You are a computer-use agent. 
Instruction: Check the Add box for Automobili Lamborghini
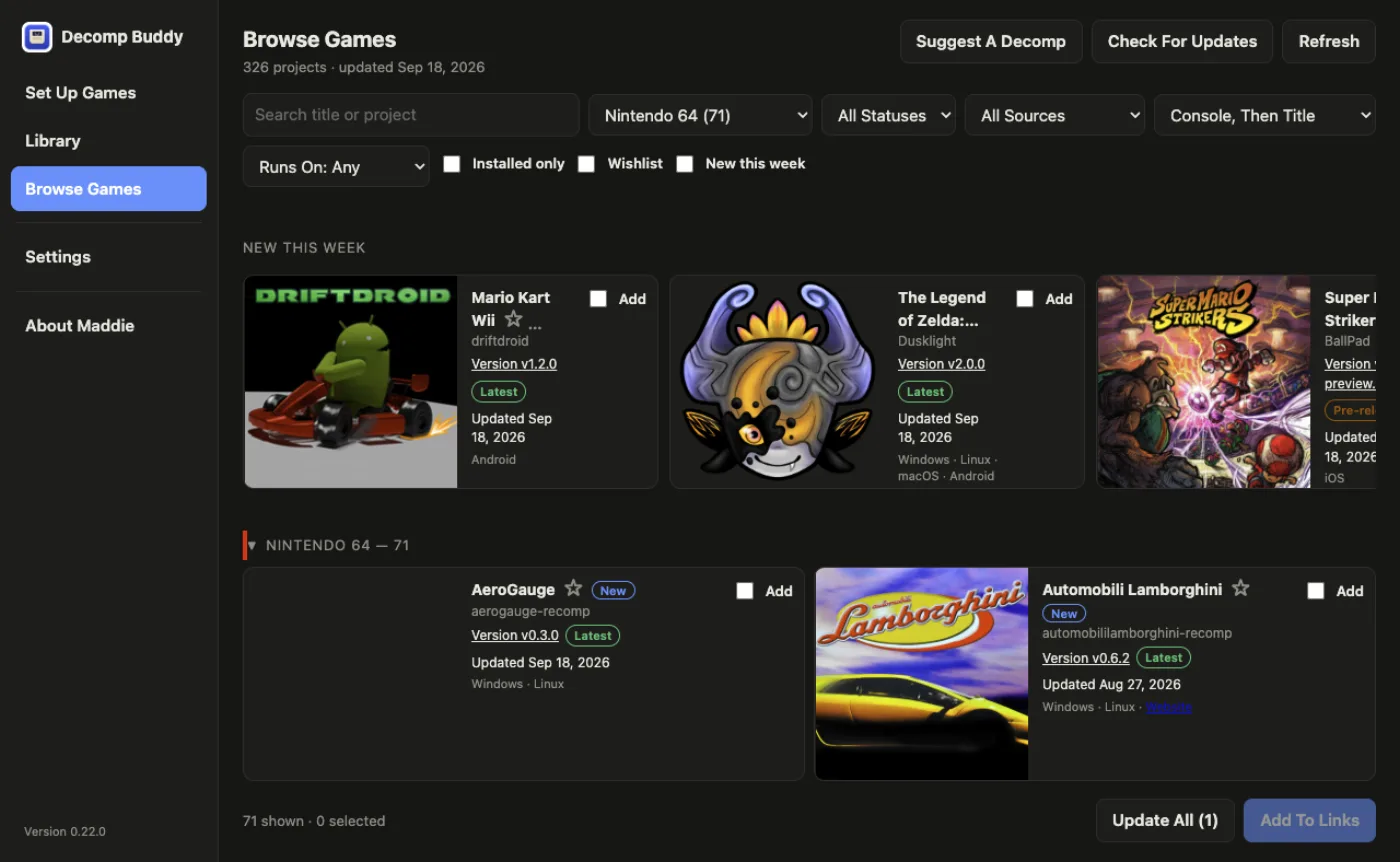click(1316, 591)
